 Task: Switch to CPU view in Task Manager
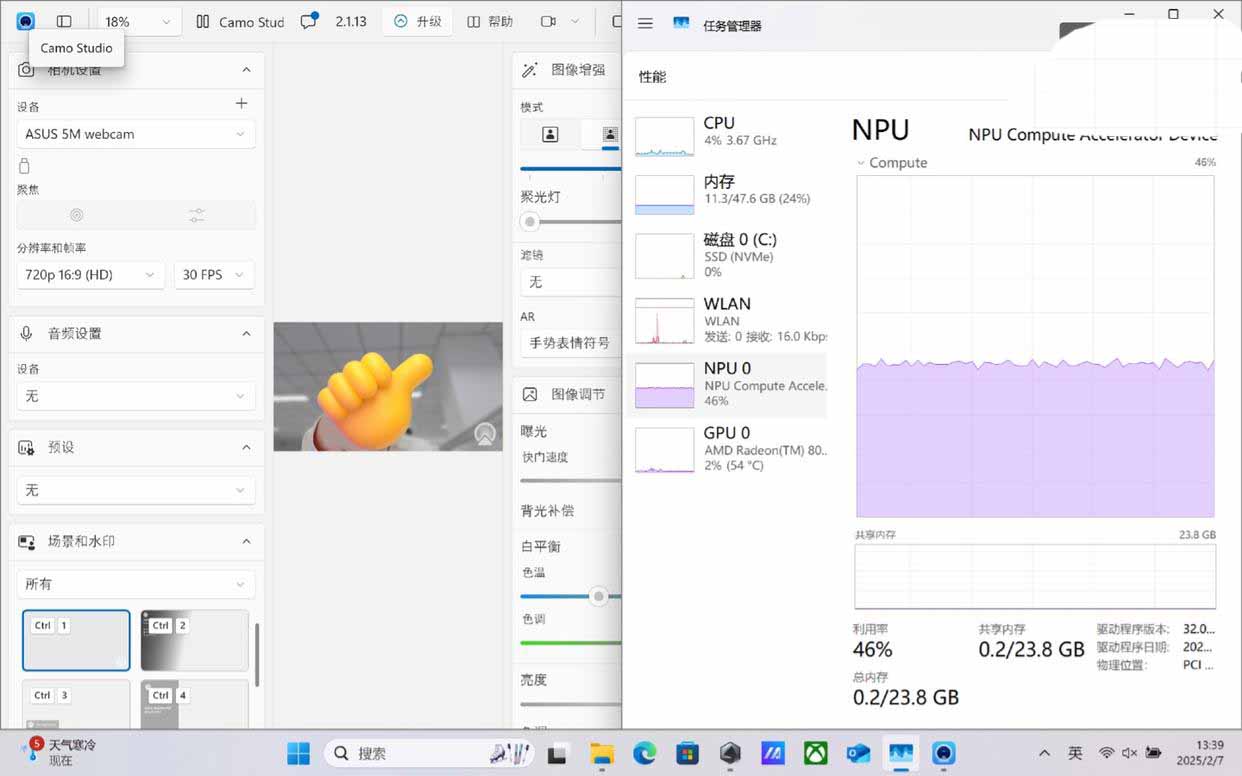pos(730,131)
